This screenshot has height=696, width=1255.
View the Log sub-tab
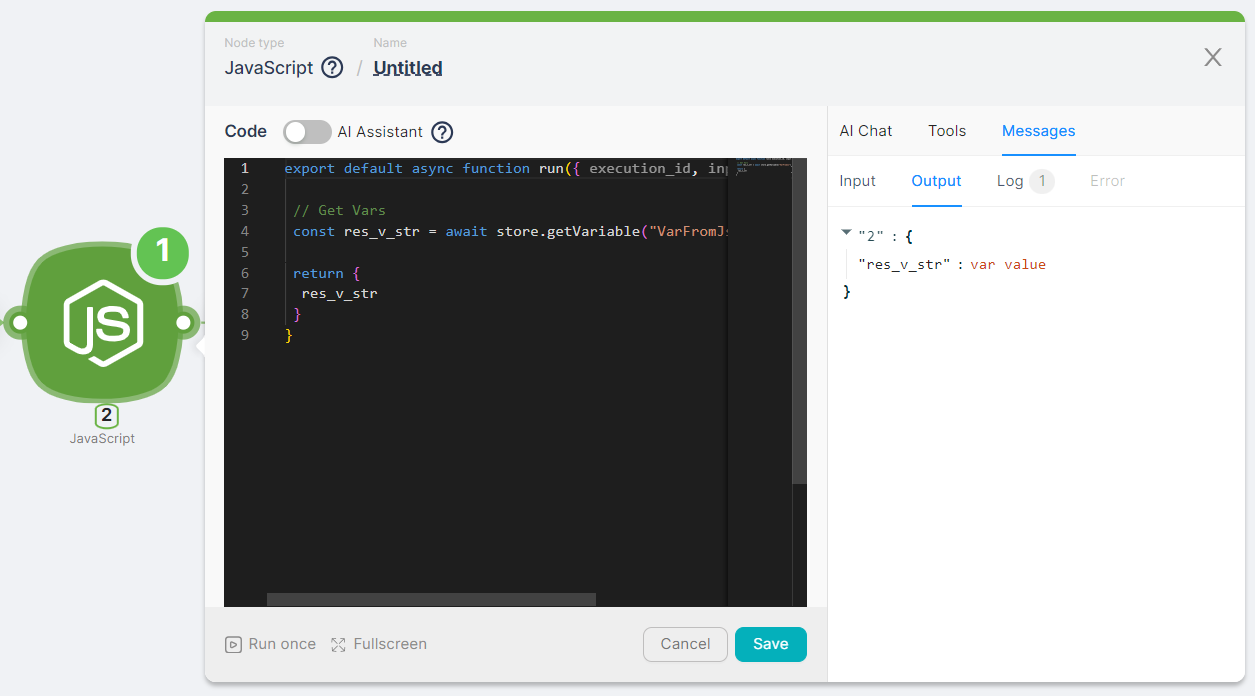pos(1010,181)
